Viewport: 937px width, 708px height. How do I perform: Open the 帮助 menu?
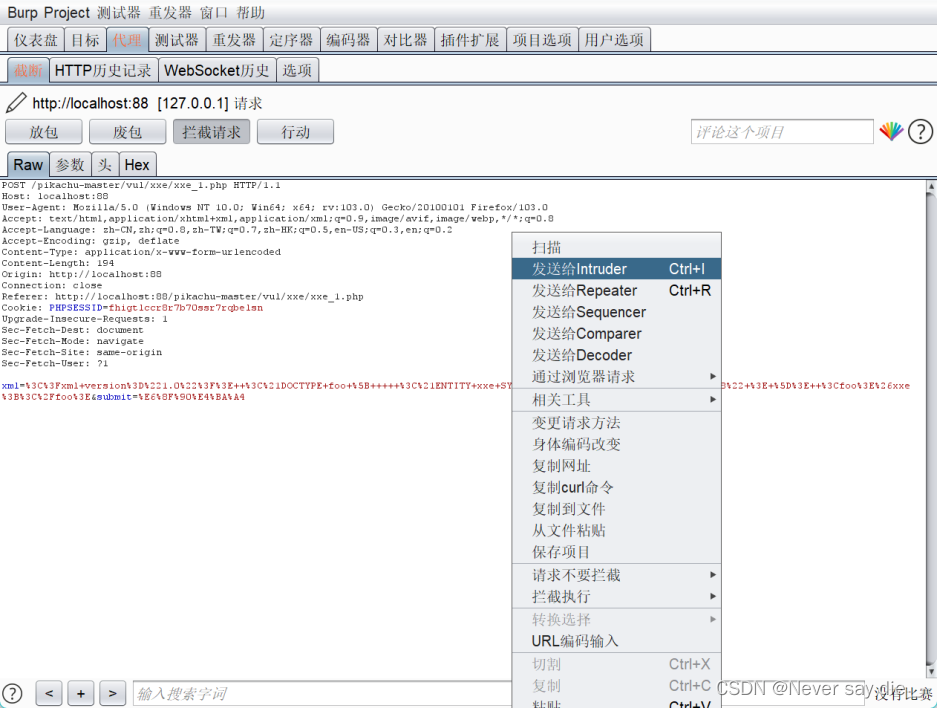(x=250, y=13)
